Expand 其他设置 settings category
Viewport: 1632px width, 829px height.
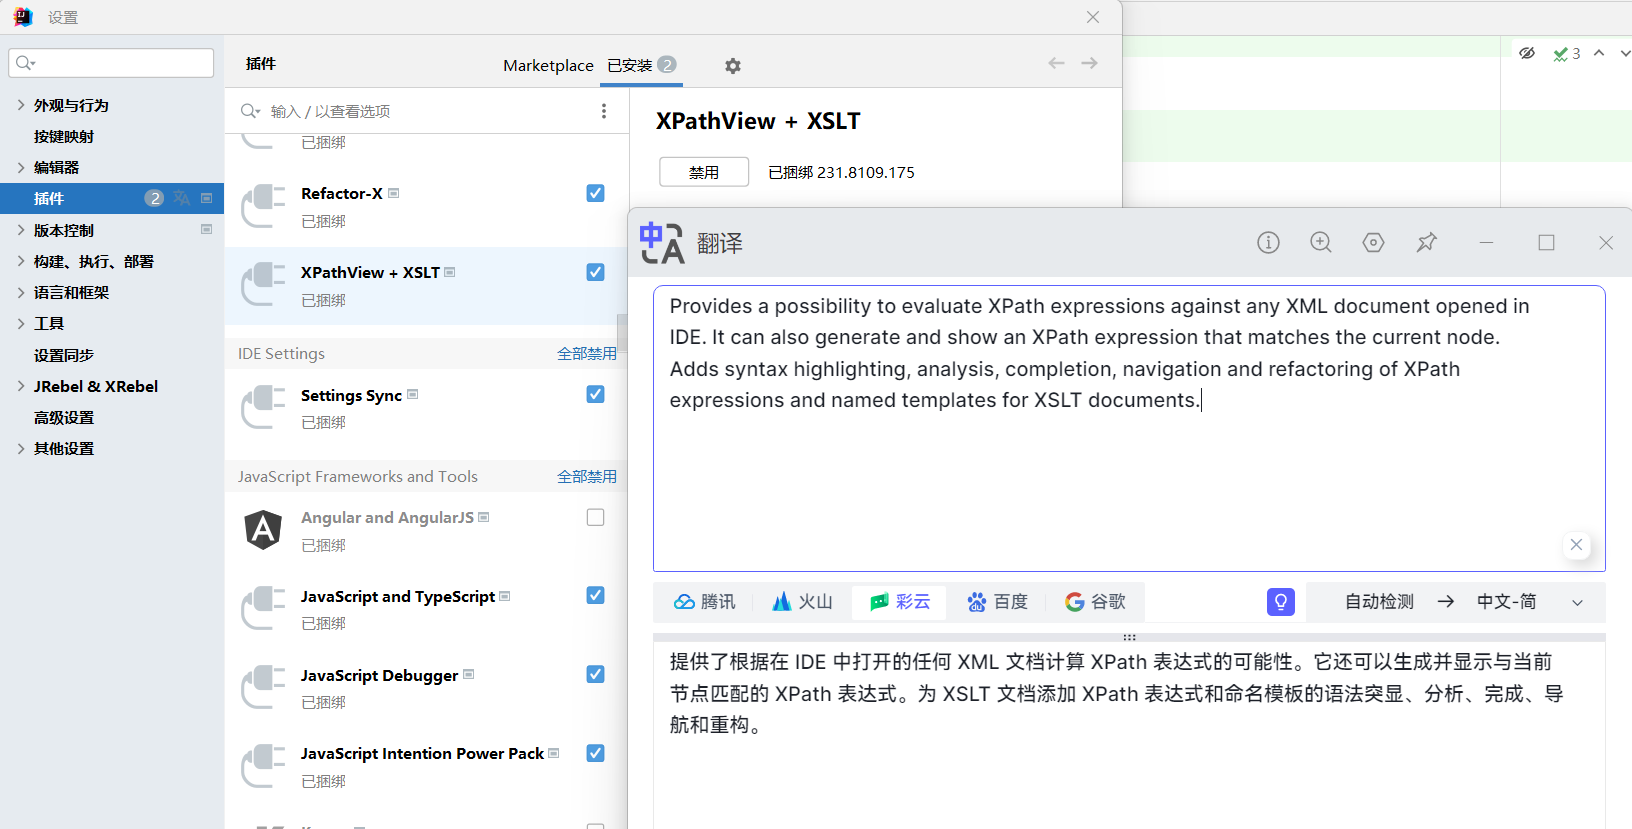21,448
